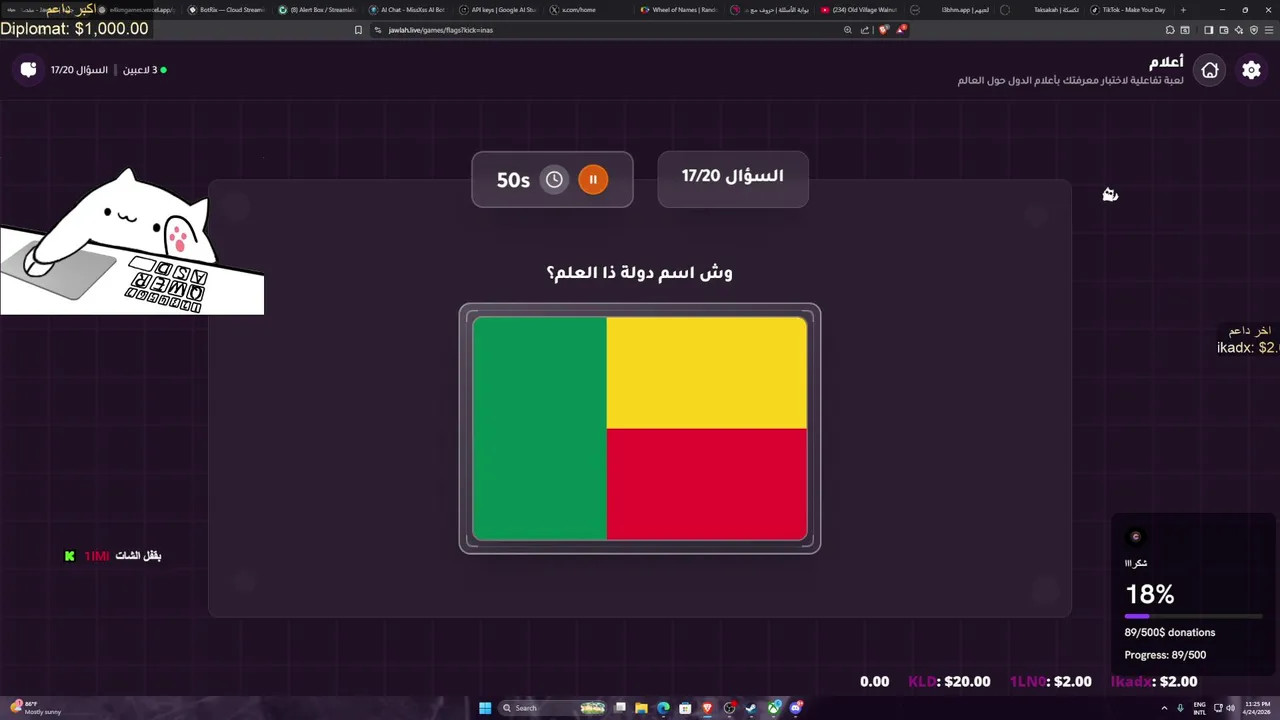The image size is (1280, 720).
Task: Click the 3 لاعبين players indicator
Action: click(x=144, y=70)
